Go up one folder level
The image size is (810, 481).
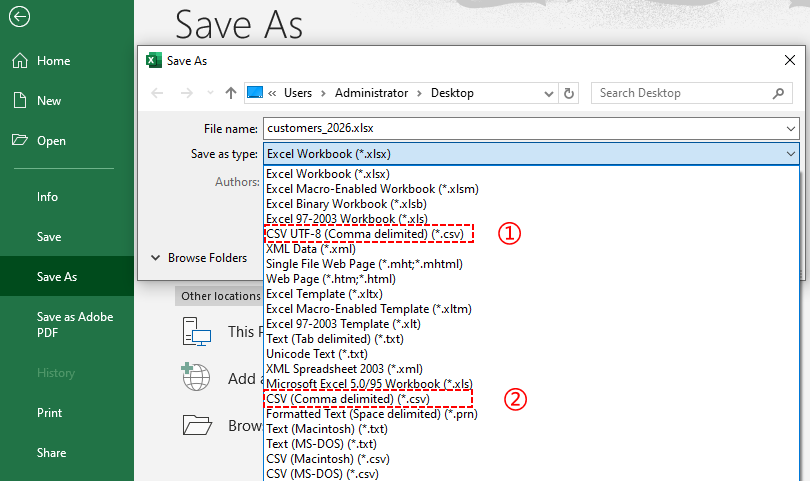pos(230,93)
